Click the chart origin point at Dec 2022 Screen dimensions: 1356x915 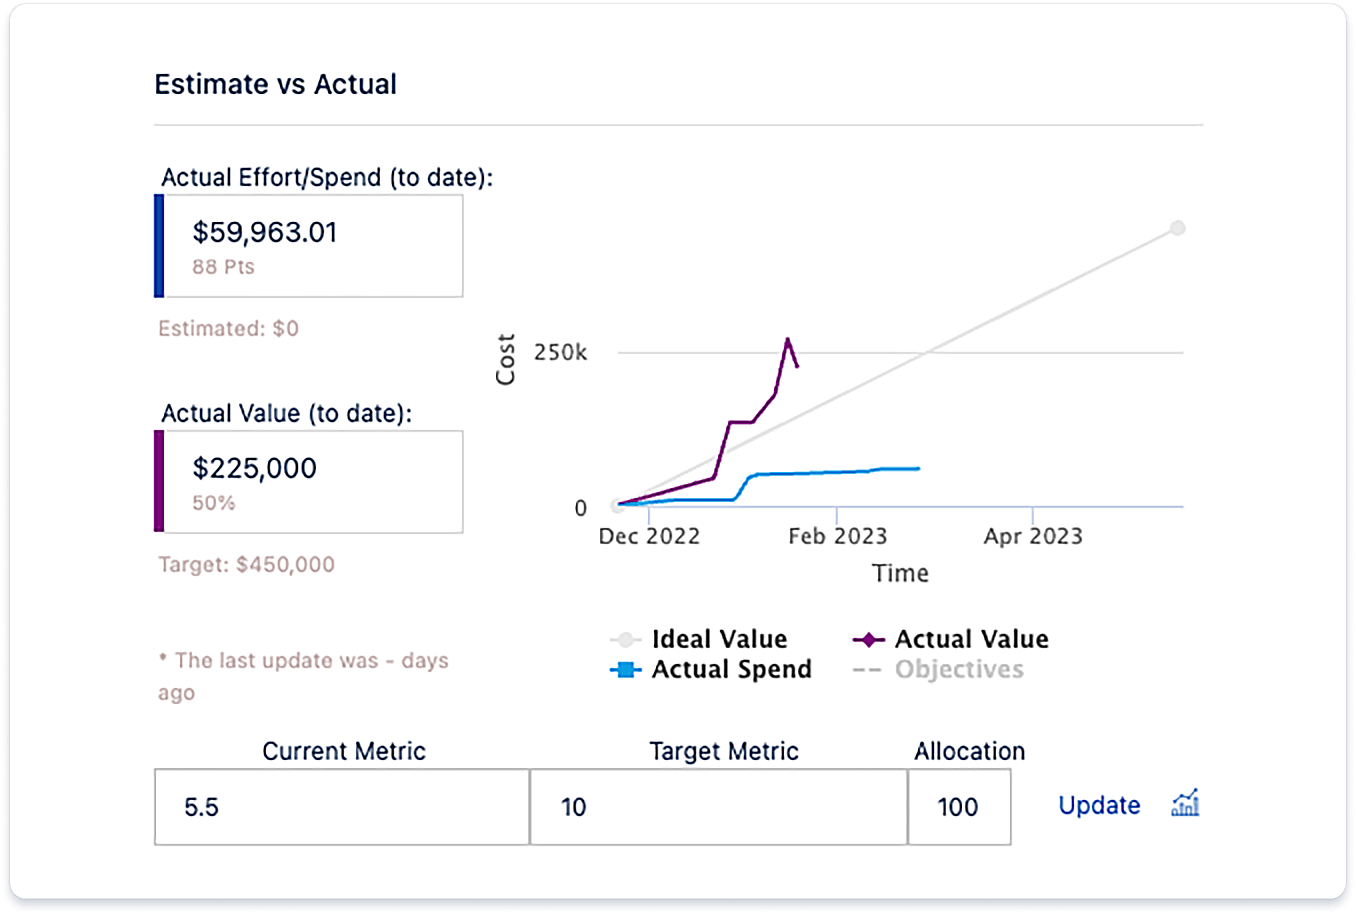(617, 506)
